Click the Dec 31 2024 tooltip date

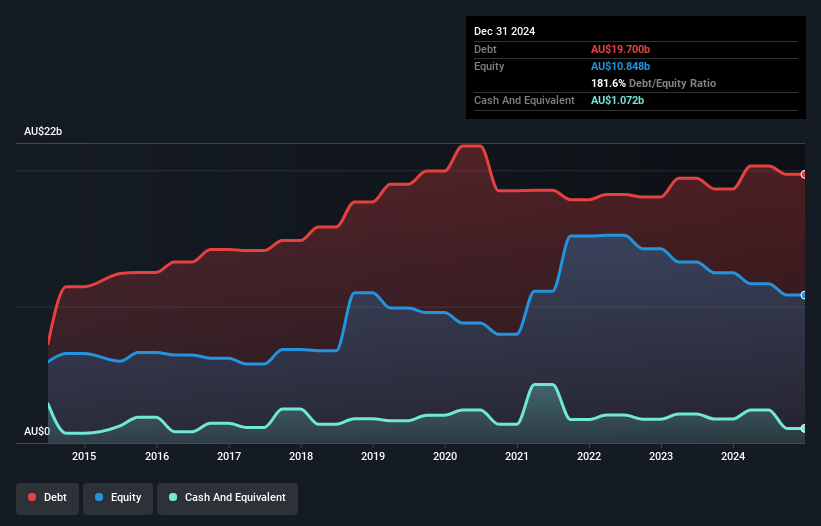click(x=504, y=31)
